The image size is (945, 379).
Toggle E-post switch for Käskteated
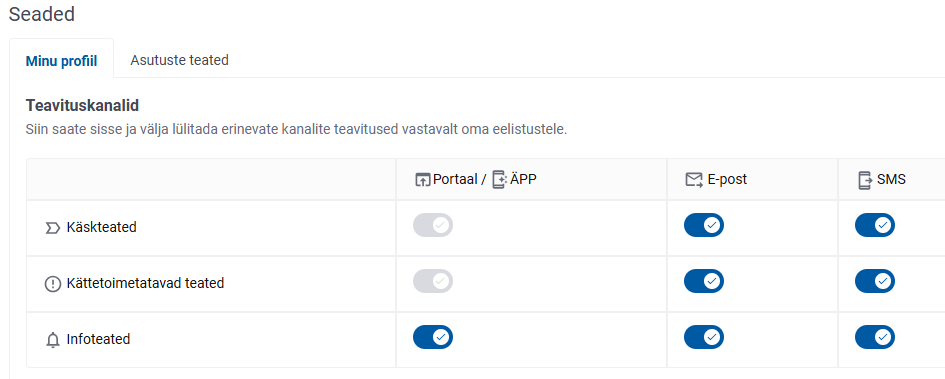704,225
